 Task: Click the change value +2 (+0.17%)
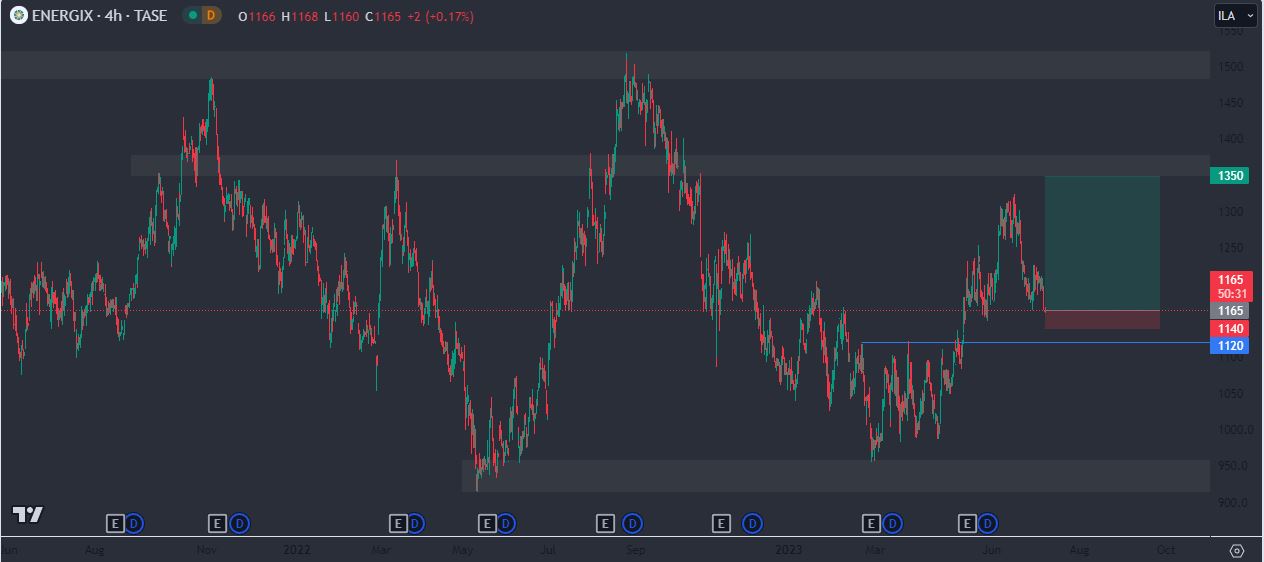[x=440, y=17]
